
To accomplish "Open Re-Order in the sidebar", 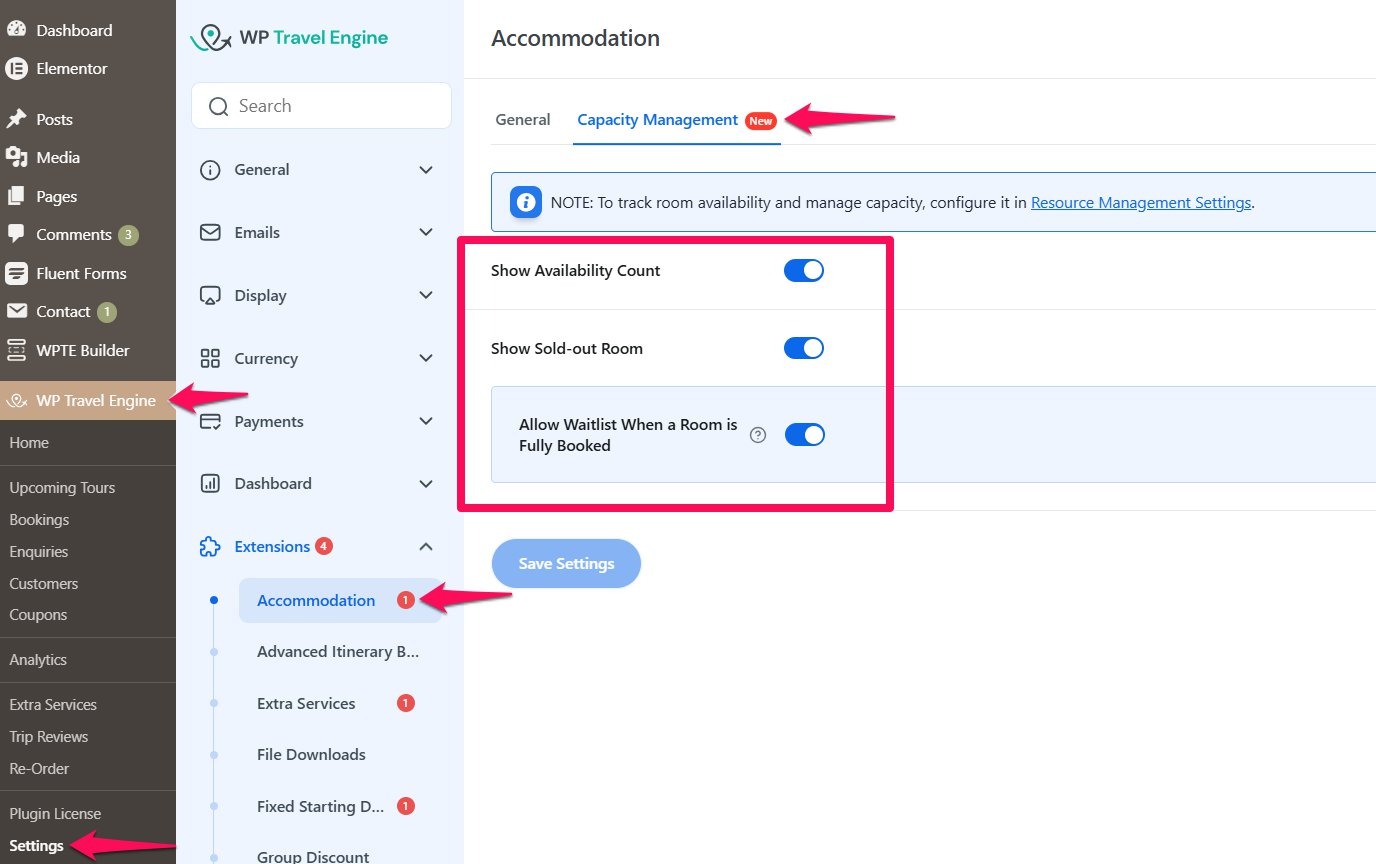I will (x=40, y=769).
